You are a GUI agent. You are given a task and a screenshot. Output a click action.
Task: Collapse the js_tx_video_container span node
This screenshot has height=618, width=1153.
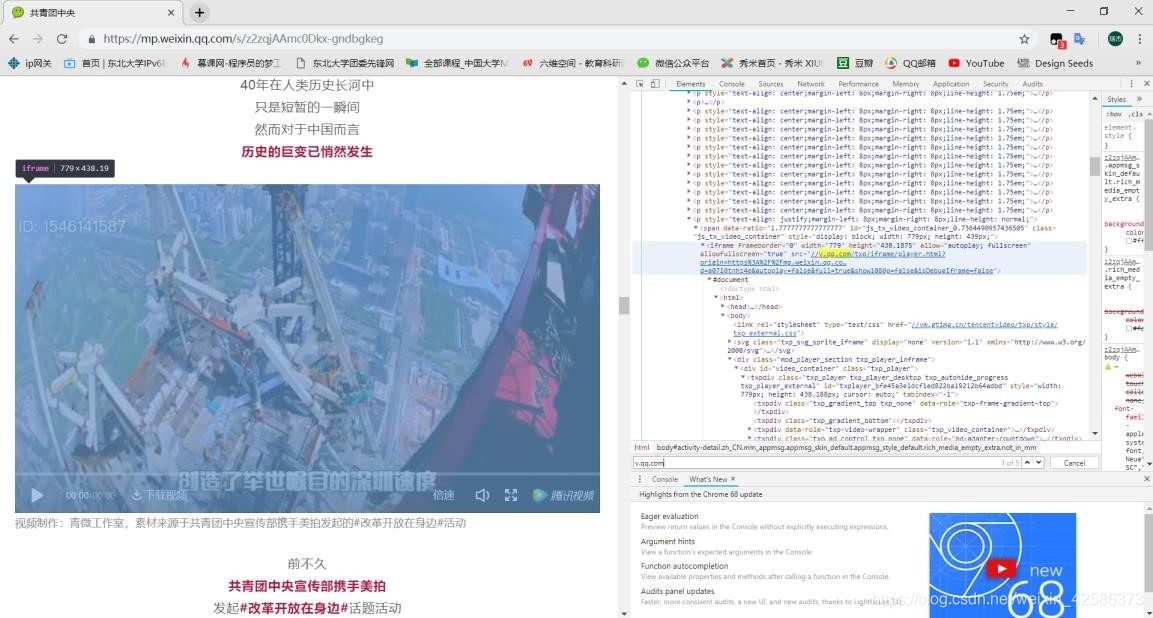pyautogui.click(x=696, y=228)
